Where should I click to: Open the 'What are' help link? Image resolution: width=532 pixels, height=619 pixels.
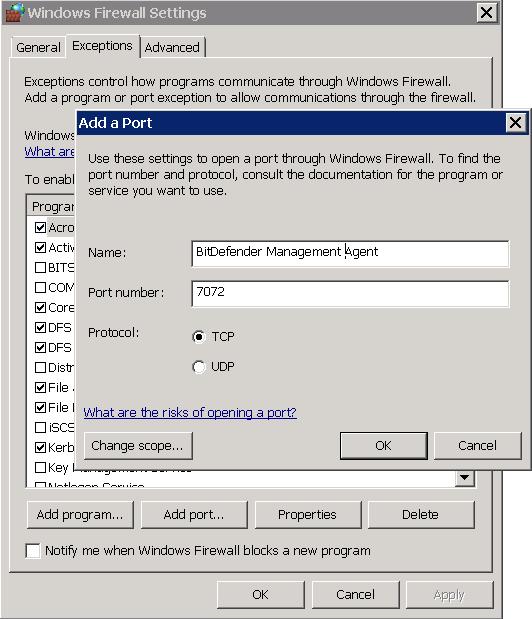(x=49, y=152)
